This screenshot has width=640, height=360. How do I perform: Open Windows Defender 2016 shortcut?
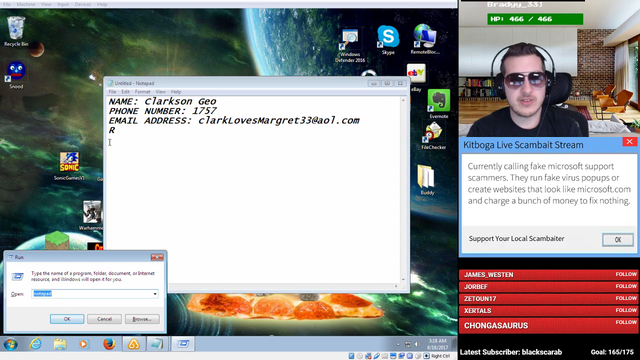tap(350, 45)
